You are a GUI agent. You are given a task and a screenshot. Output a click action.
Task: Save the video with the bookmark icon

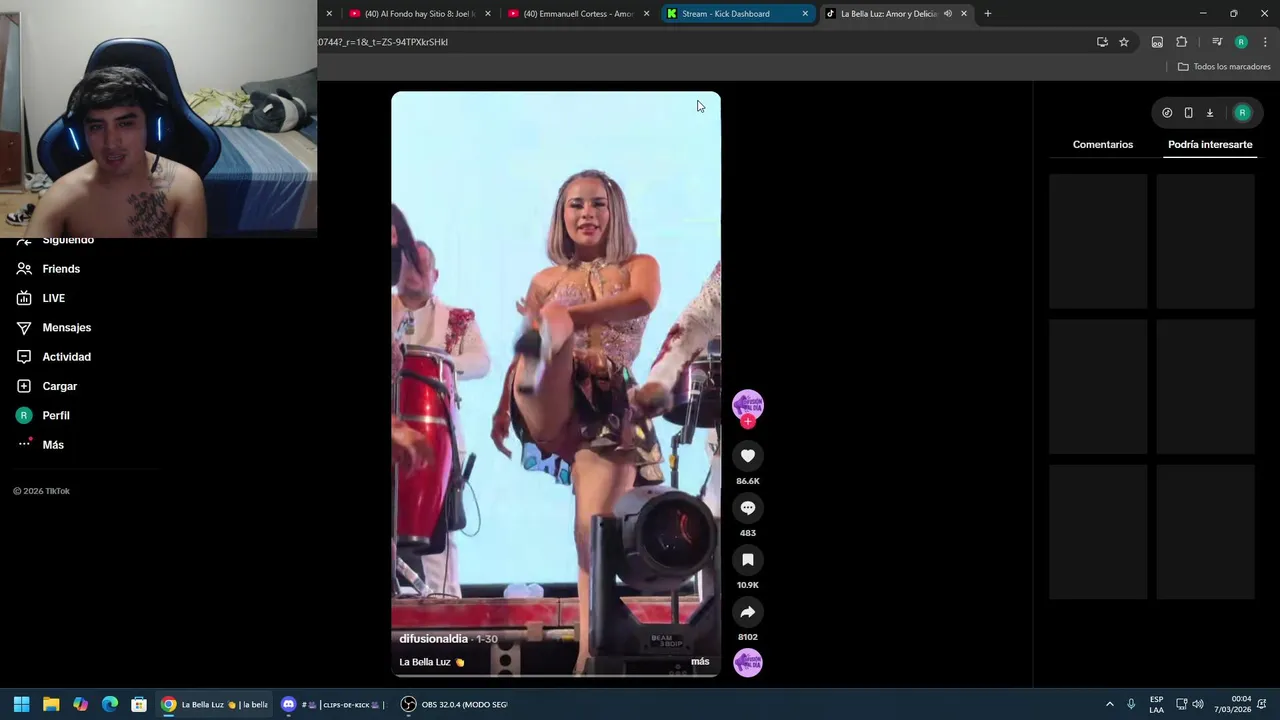click(747, 560)
